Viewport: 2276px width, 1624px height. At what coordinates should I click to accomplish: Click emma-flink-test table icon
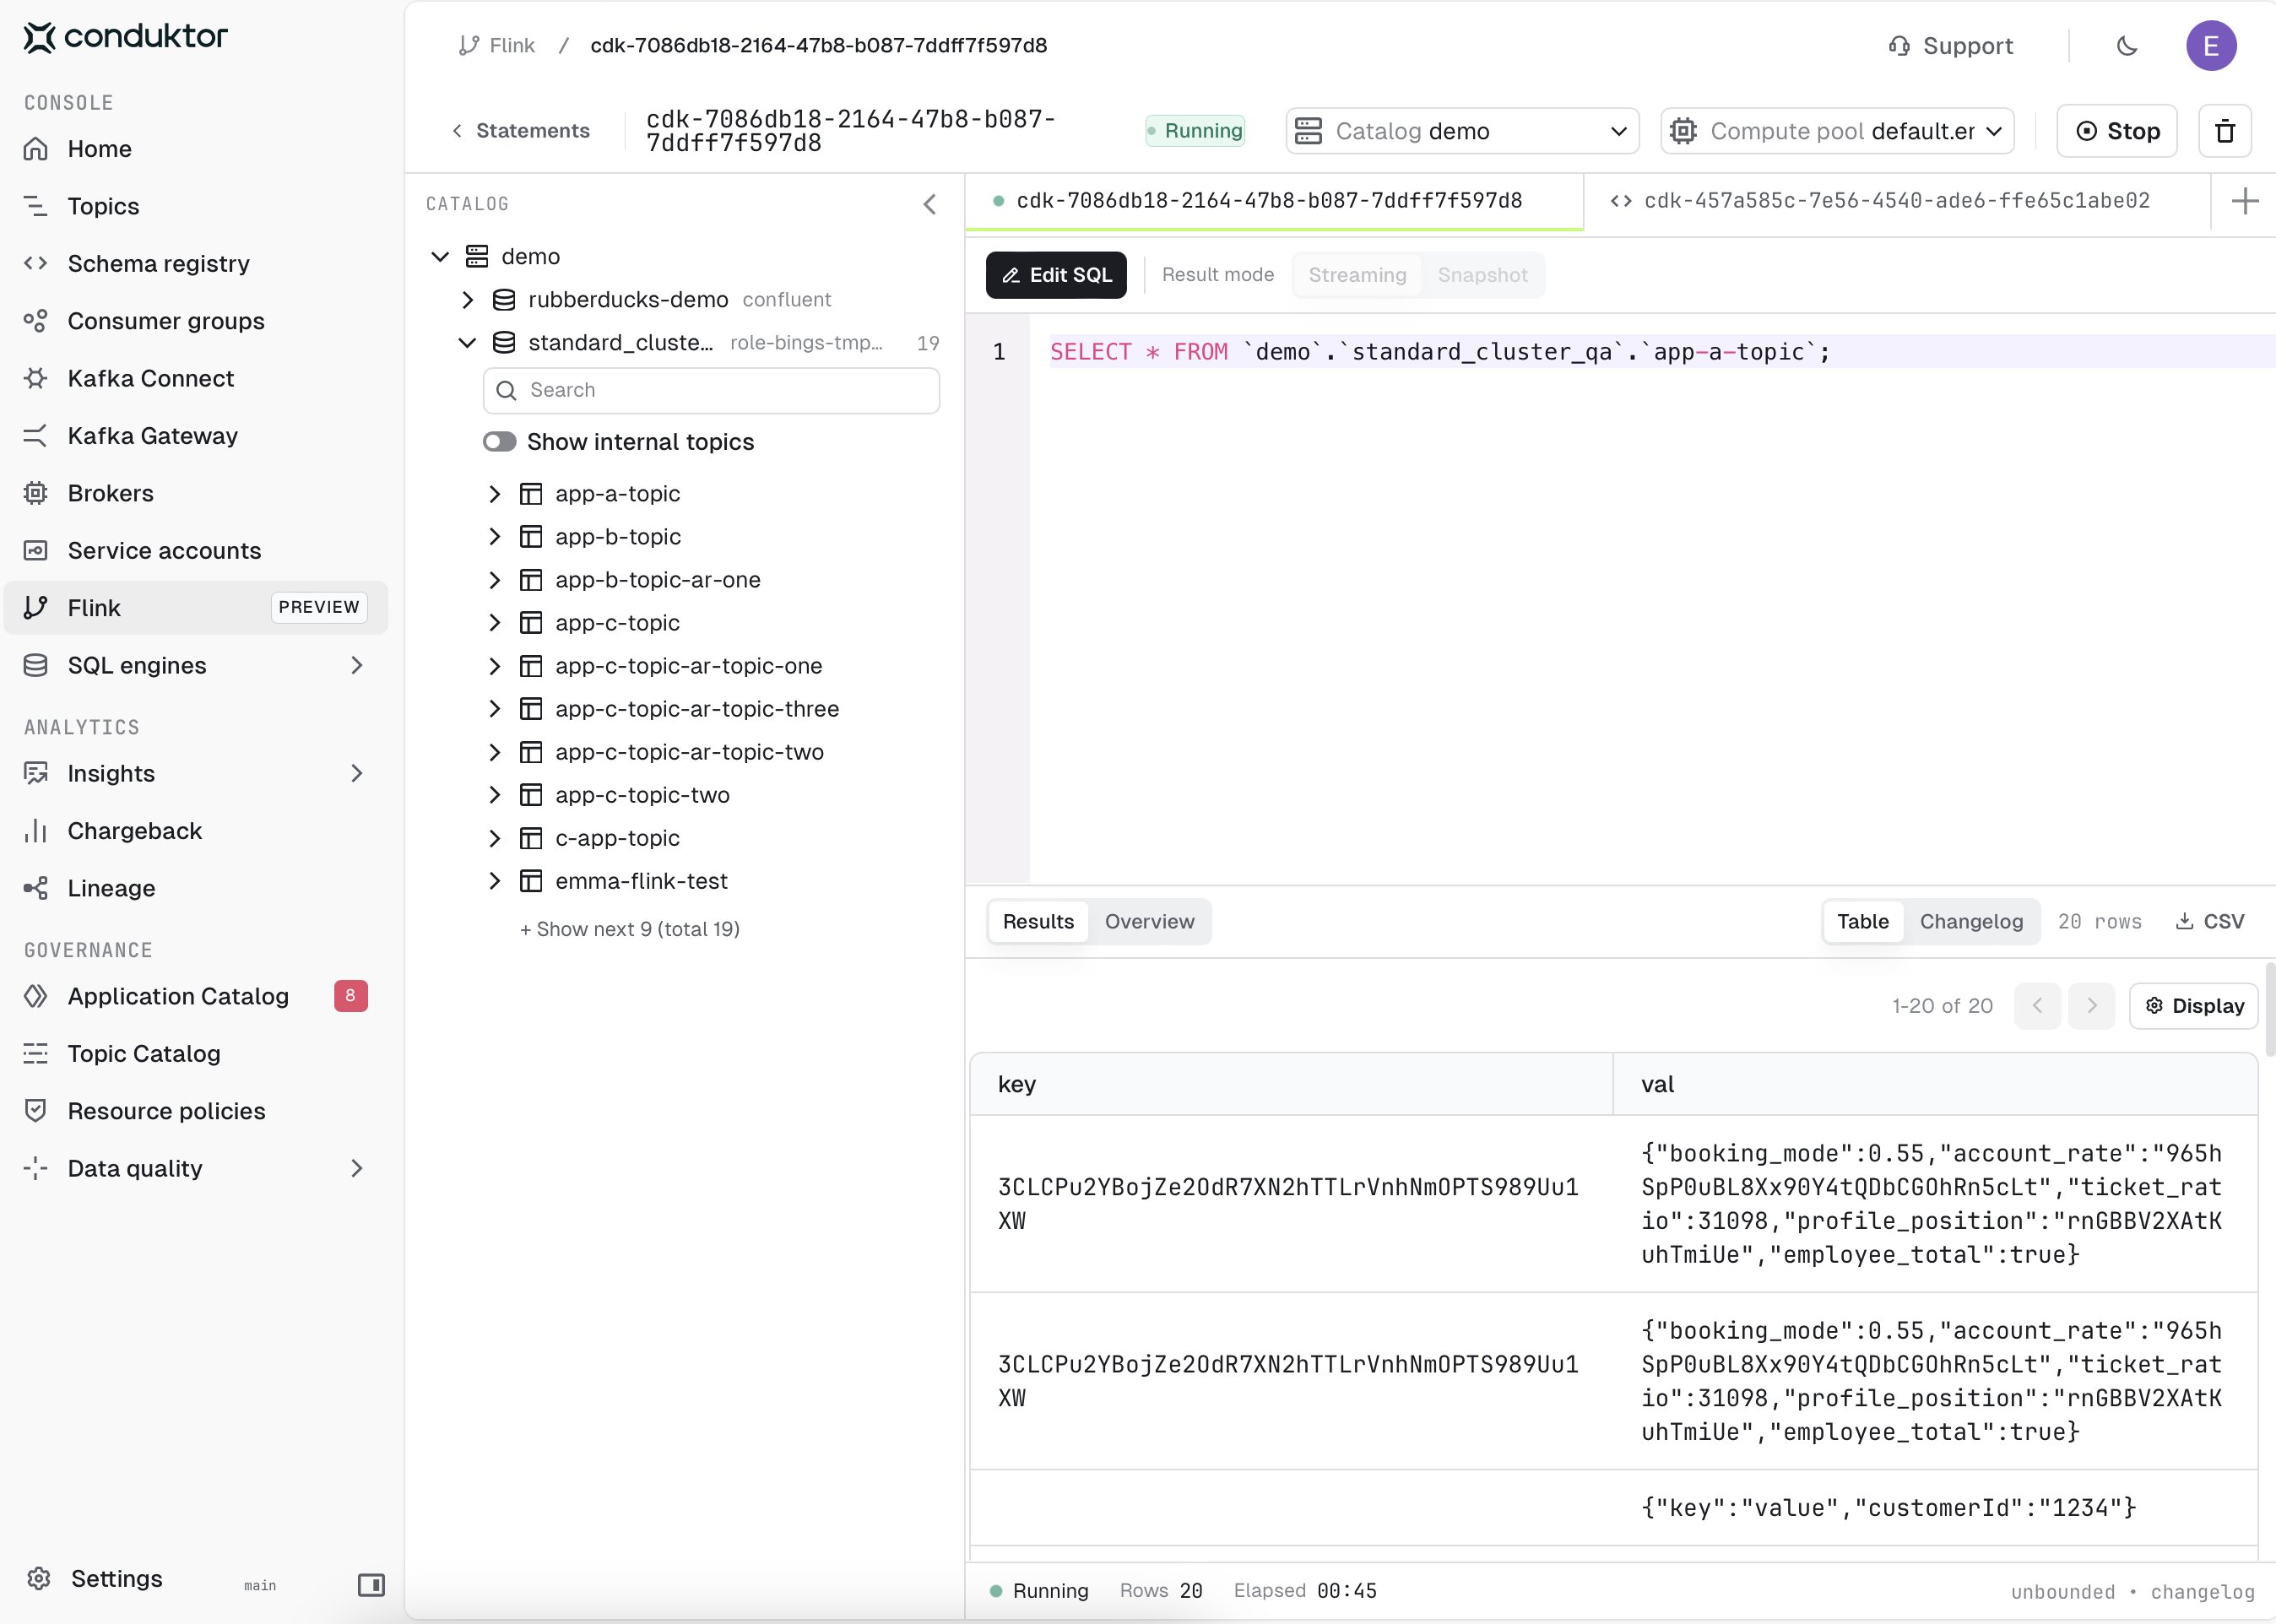[x=531, y=881]
